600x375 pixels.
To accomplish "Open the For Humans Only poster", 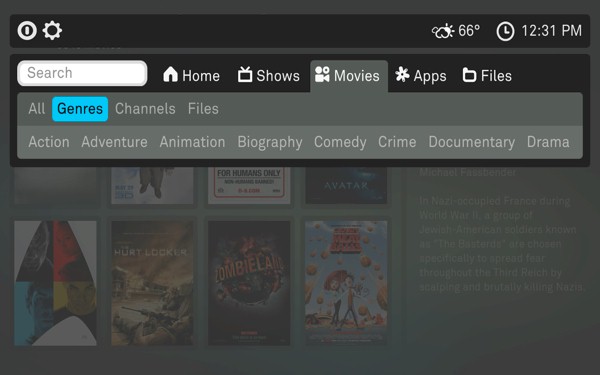I will [x=249, y=185].
